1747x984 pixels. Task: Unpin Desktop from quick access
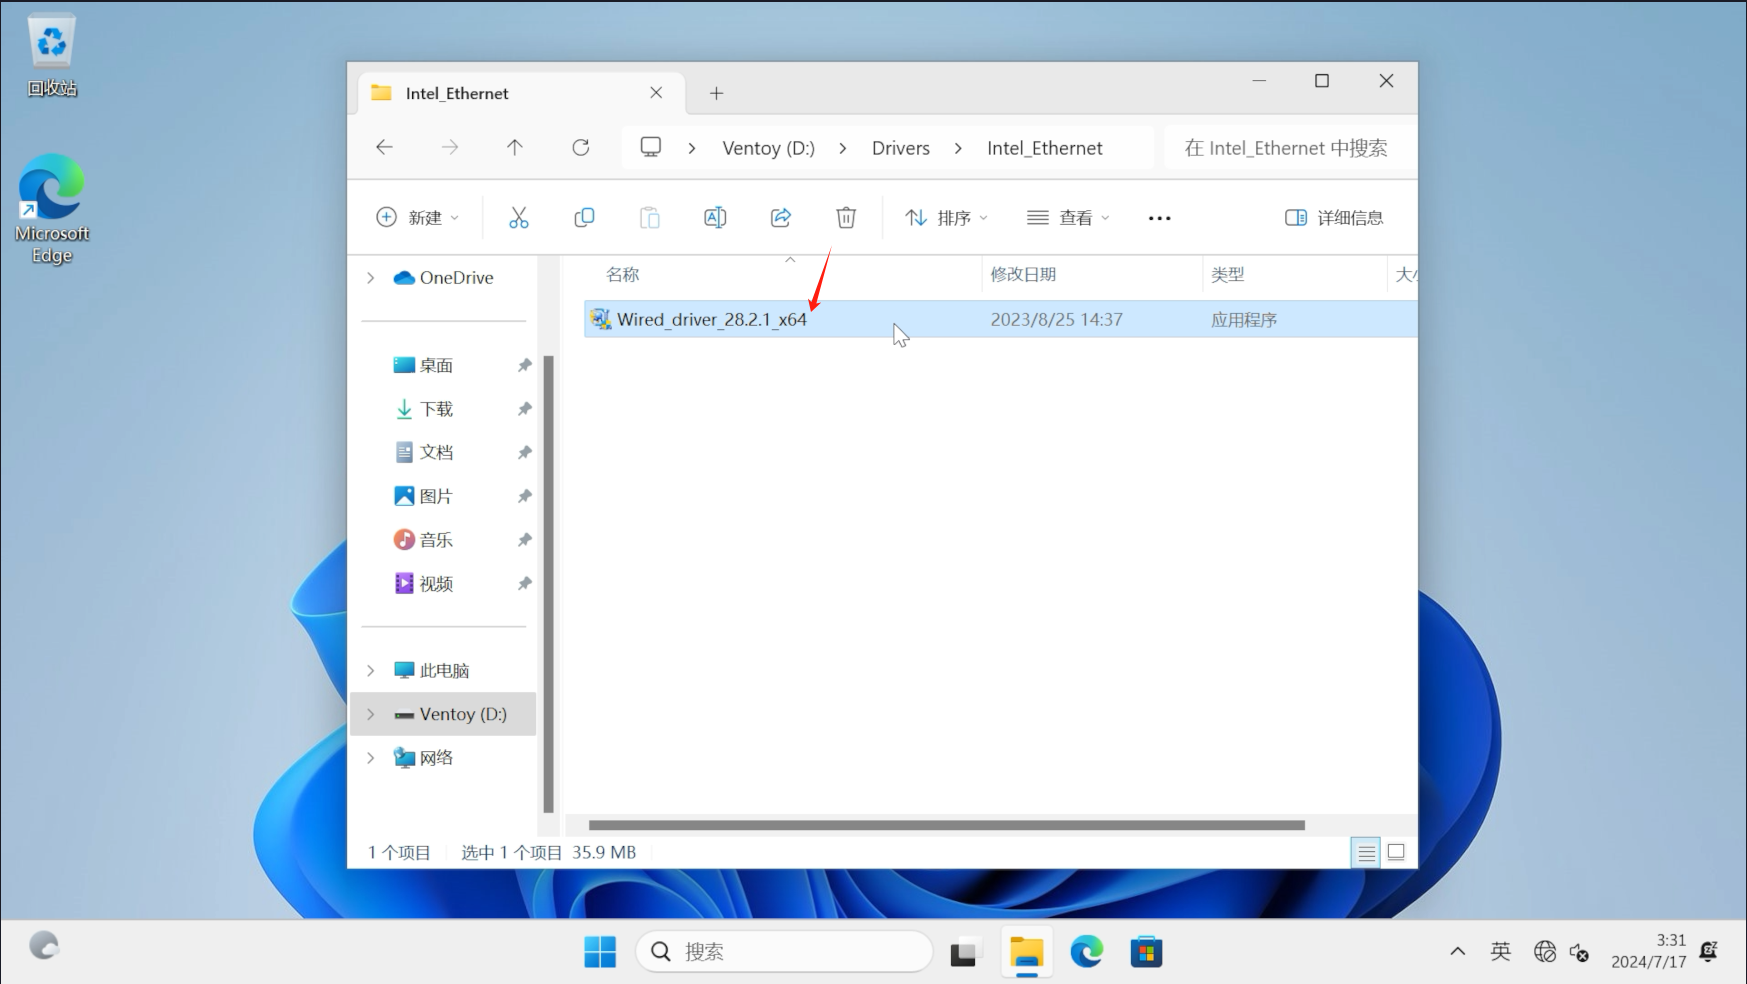[524, 365]
